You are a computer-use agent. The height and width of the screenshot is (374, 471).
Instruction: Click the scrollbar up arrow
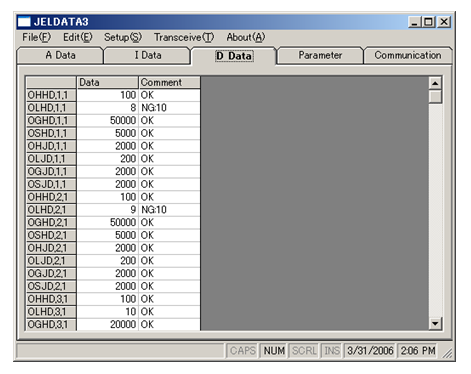coord(435,83)
